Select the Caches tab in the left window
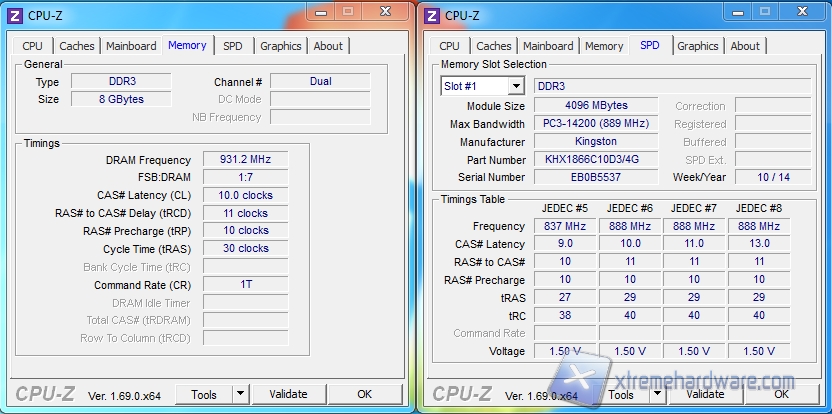 pyautogui.click(x=77, y=46)
